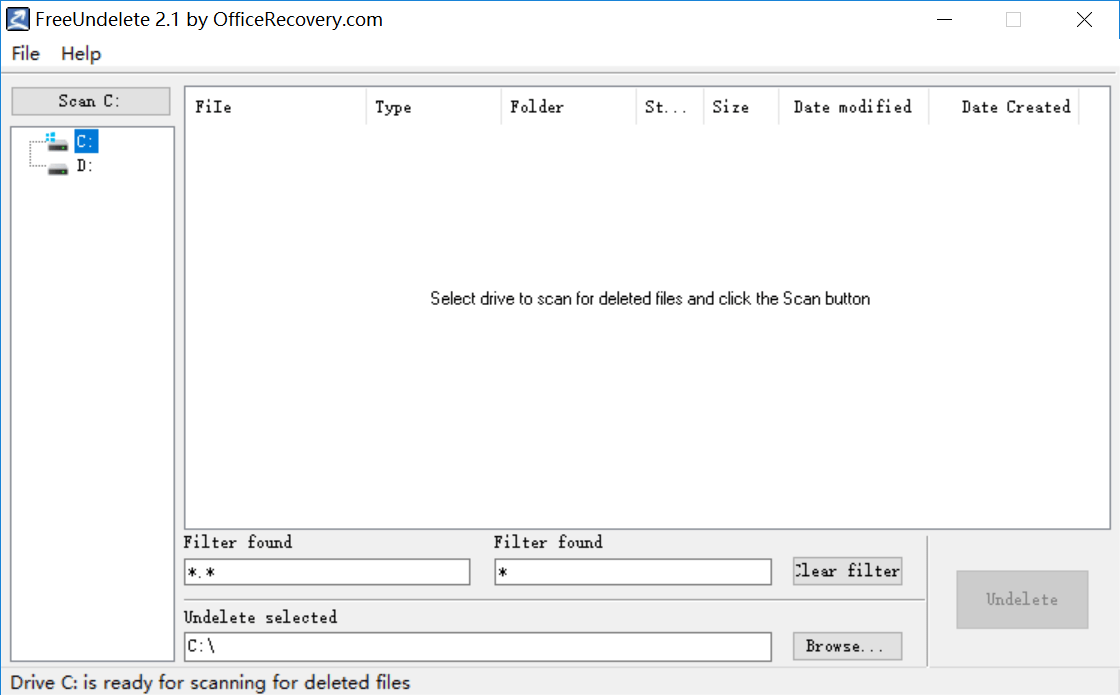The image size is (1120, 695).
Task: Select the C: drive label
Action: click(x=86, y=142)
